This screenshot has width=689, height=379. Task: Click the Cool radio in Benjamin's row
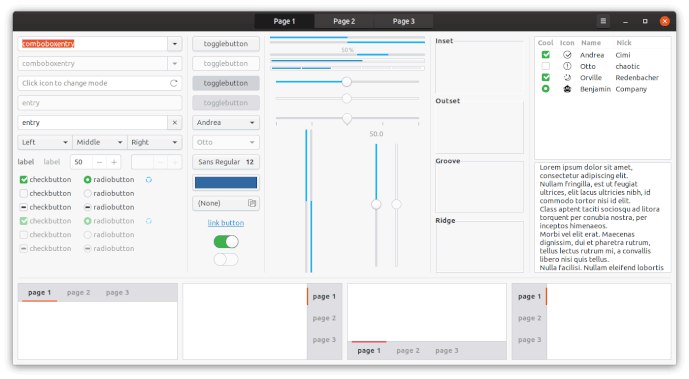click(x=545, y=89)
